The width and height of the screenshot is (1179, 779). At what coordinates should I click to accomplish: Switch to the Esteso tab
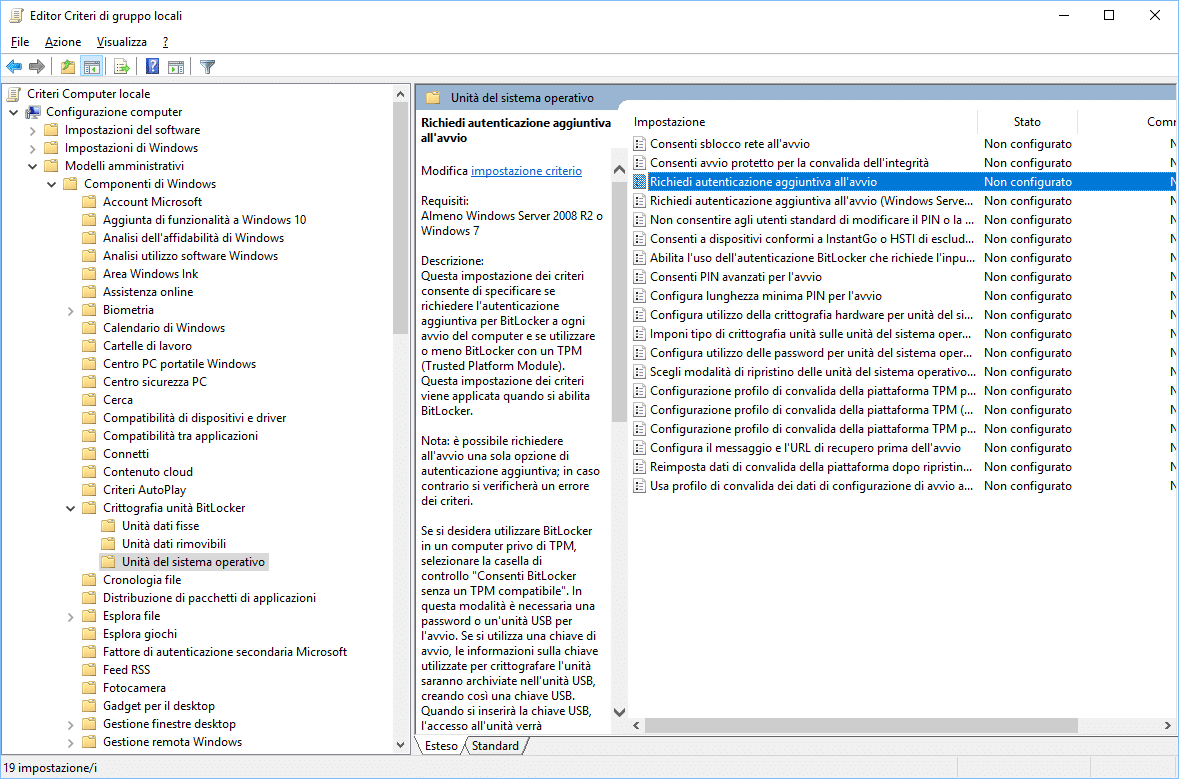point(441,746)
